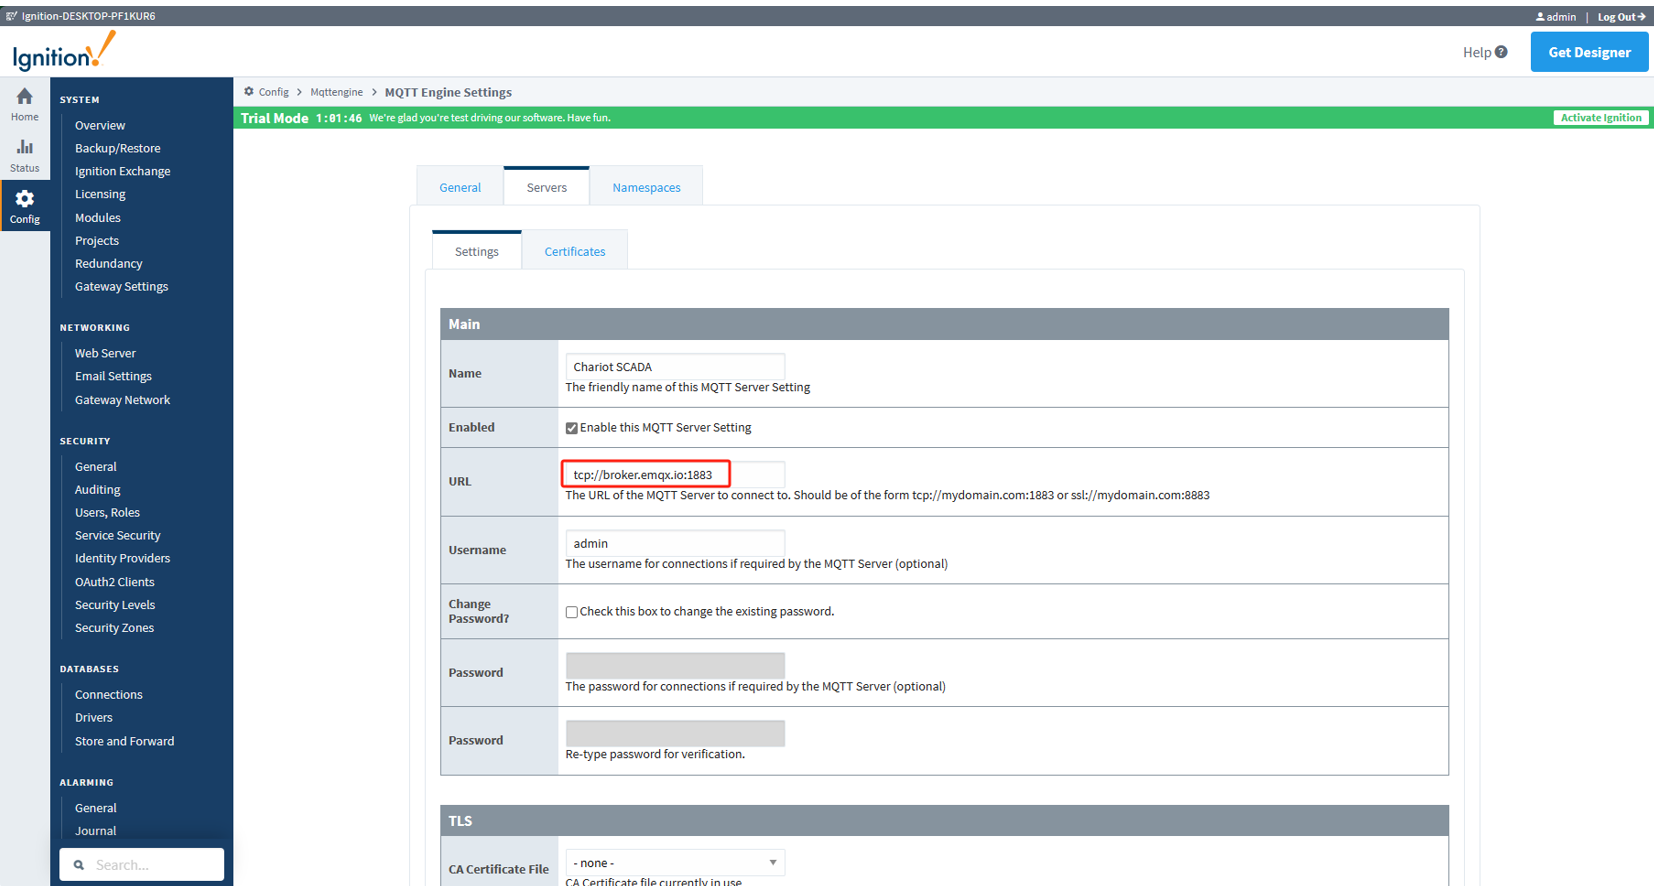Open Security Levels in the sidebar
Viewport: 1654px width, 886px height.
tap(115, 605)
